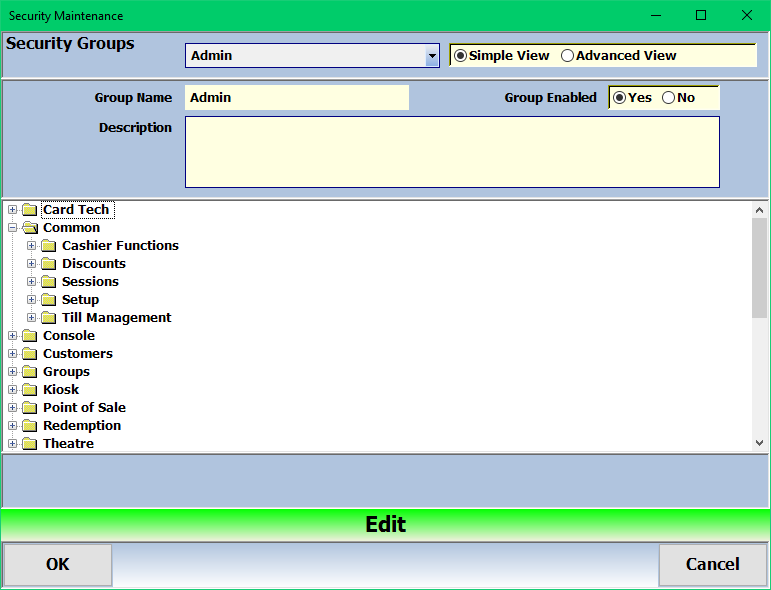Click the yellow Till Management folder icon

pos(48,318)
